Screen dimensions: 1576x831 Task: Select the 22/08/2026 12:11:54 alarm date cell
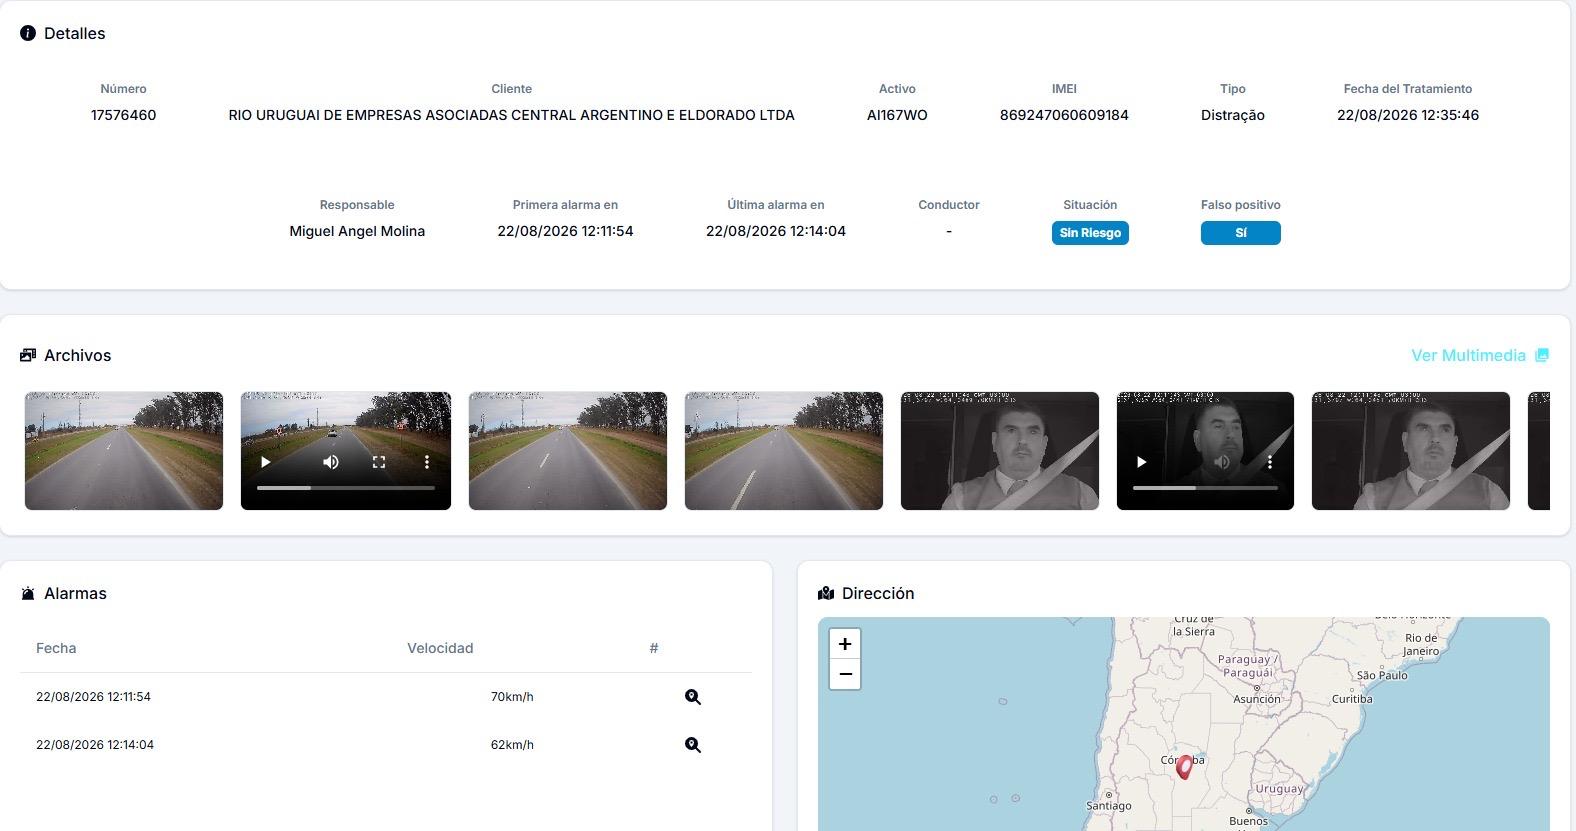93,697
